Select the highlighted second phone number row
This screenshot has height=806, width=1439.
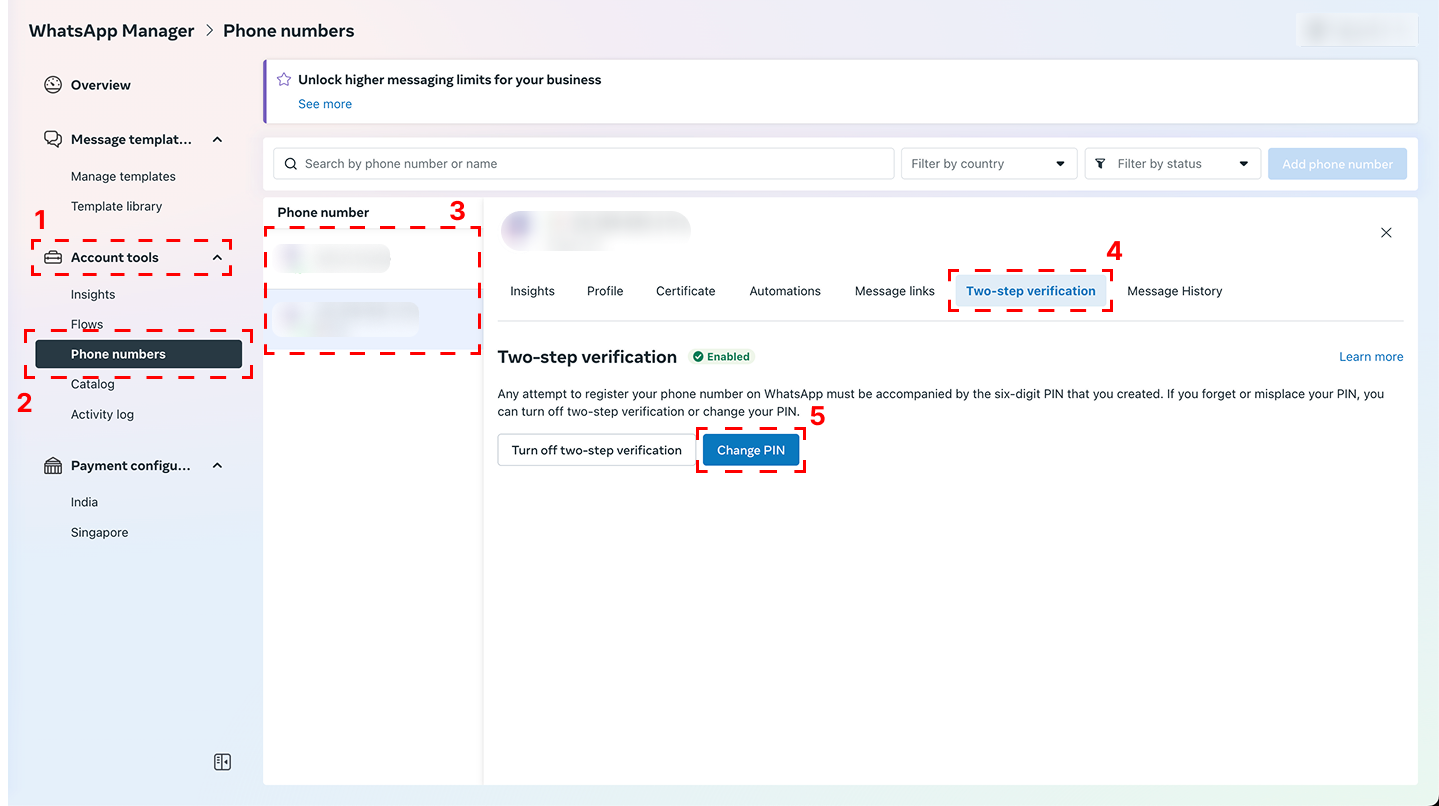372,319
